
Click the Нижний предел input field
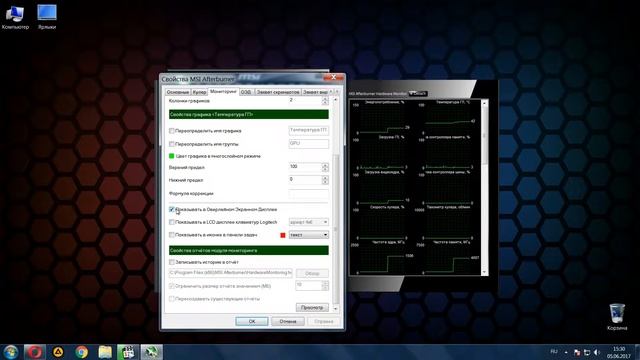click(305, 180)
